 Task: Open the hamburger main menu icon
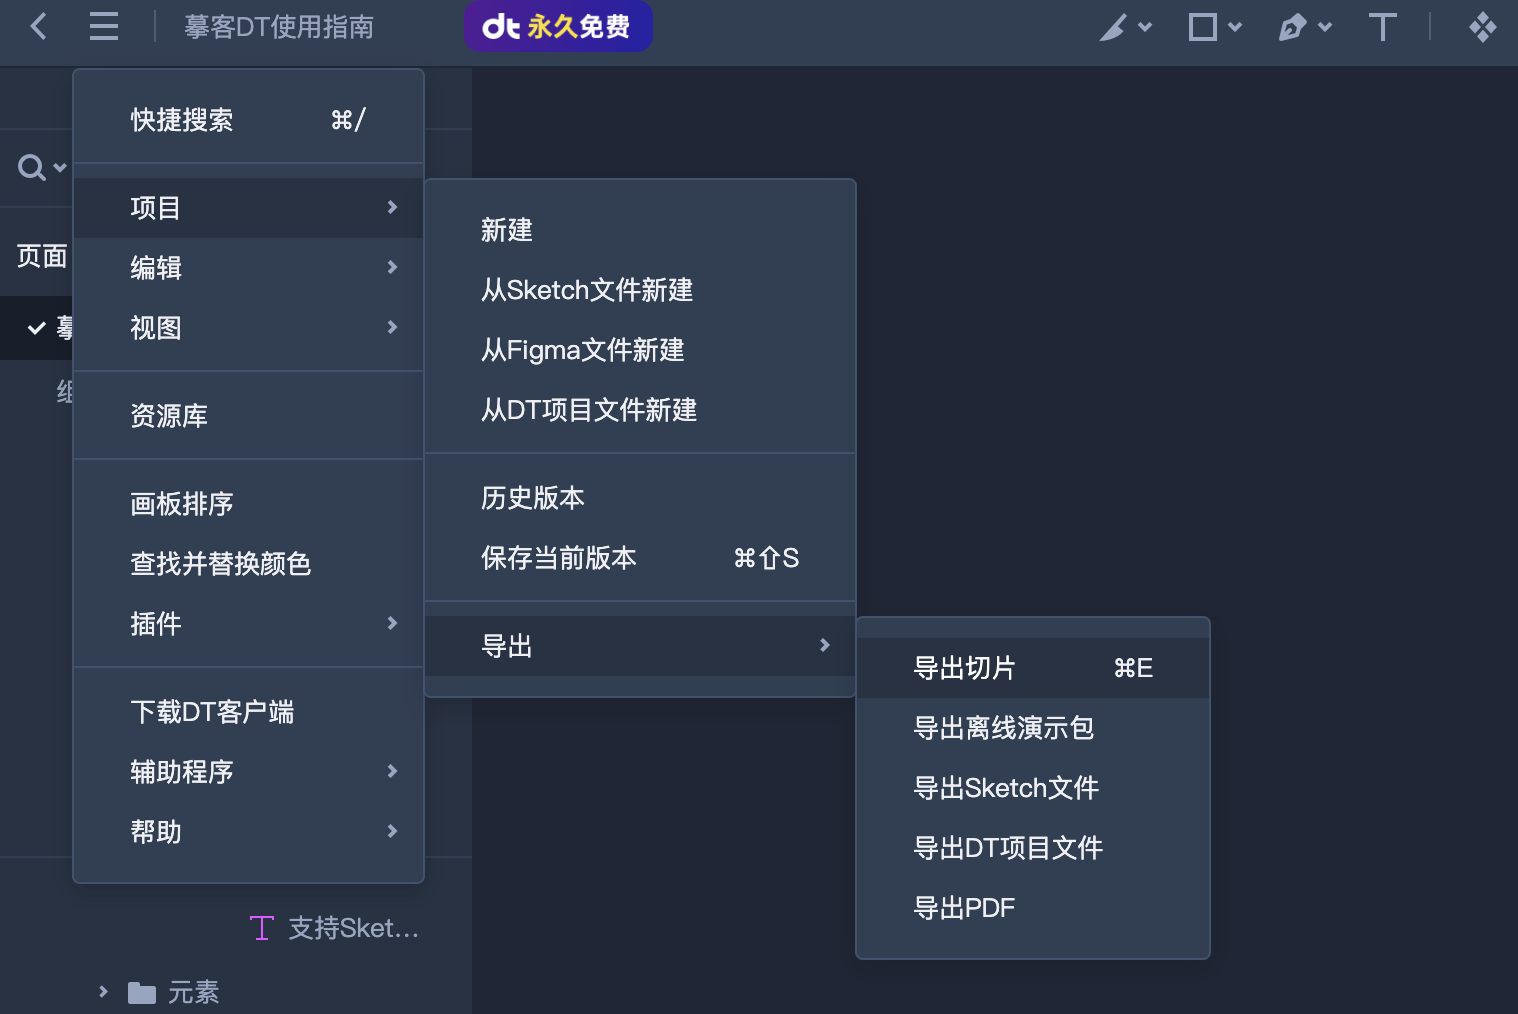tap(103, 26)
